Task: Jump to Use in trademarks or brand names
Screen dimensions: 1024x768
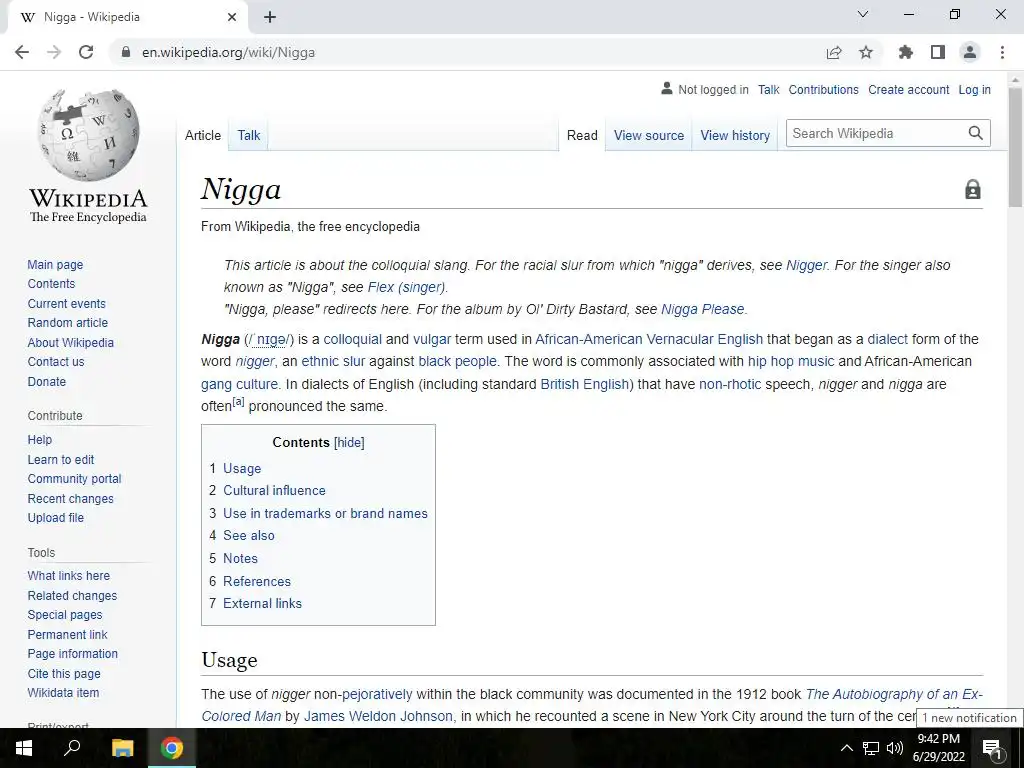Action: click(x=325, y=513)
